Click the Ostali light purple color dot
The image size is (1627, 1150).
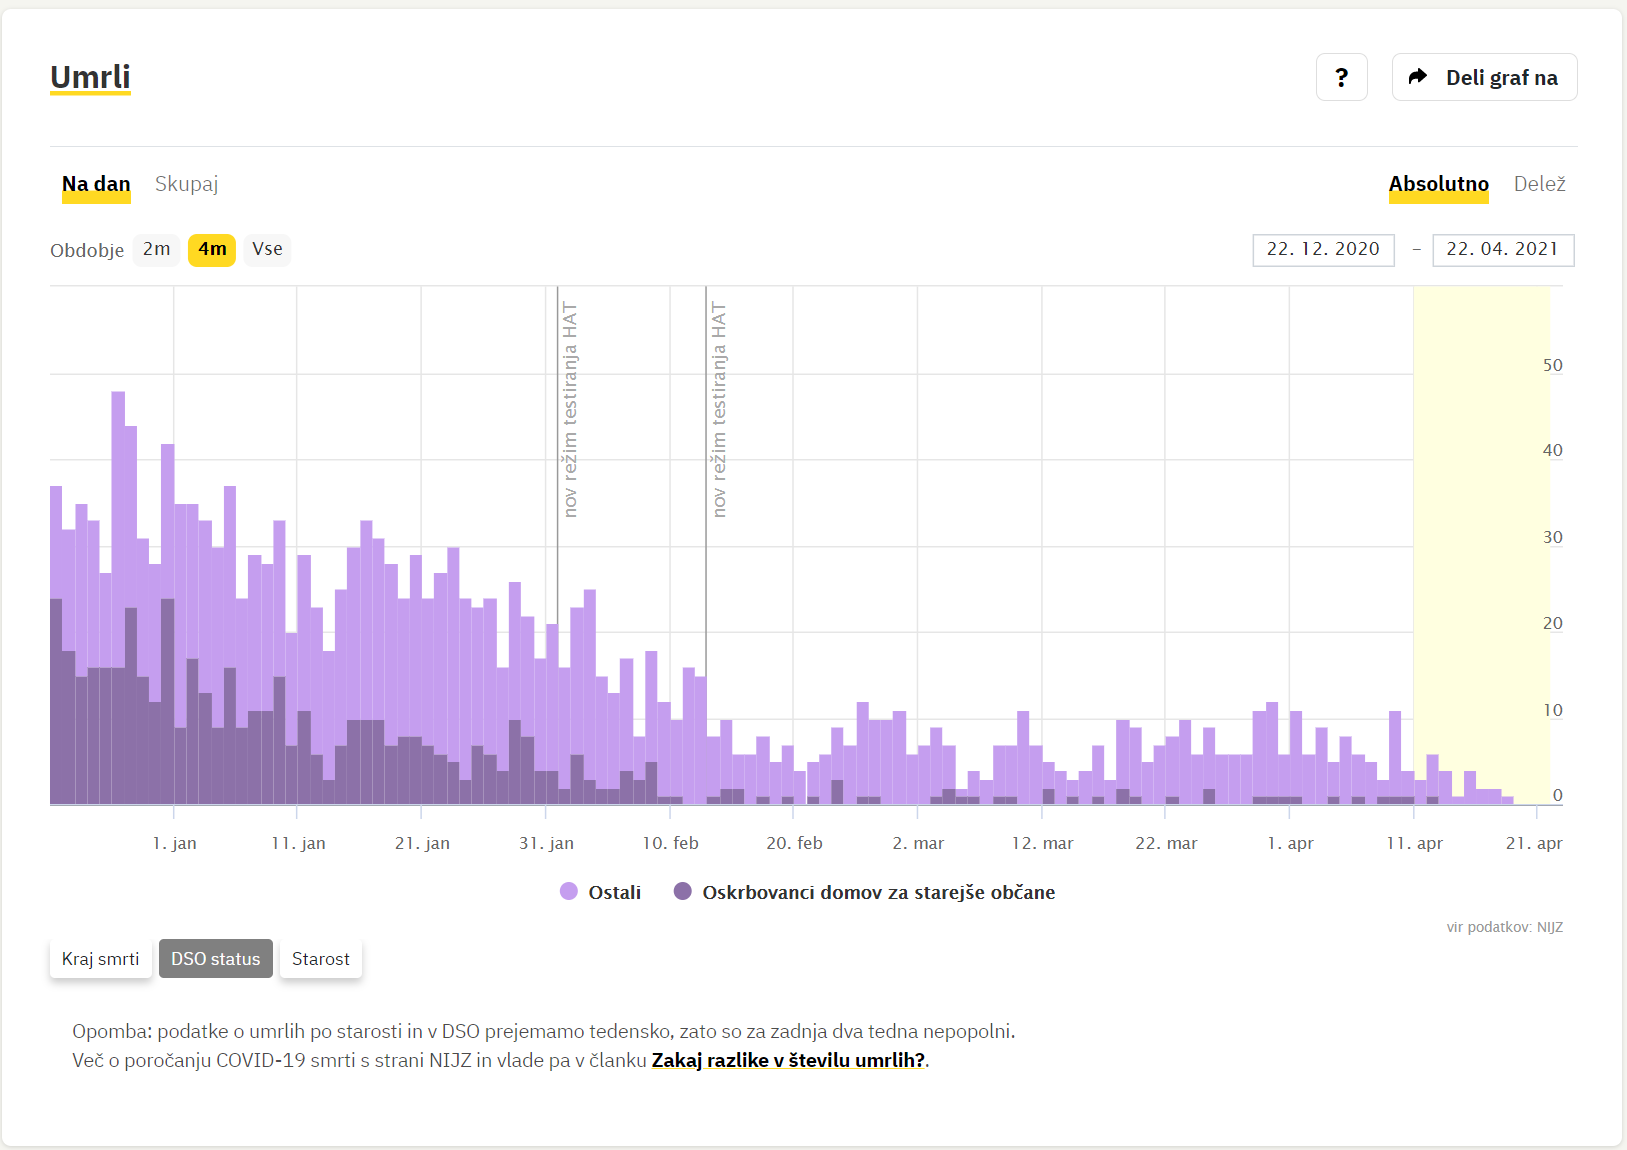[569, 891]
